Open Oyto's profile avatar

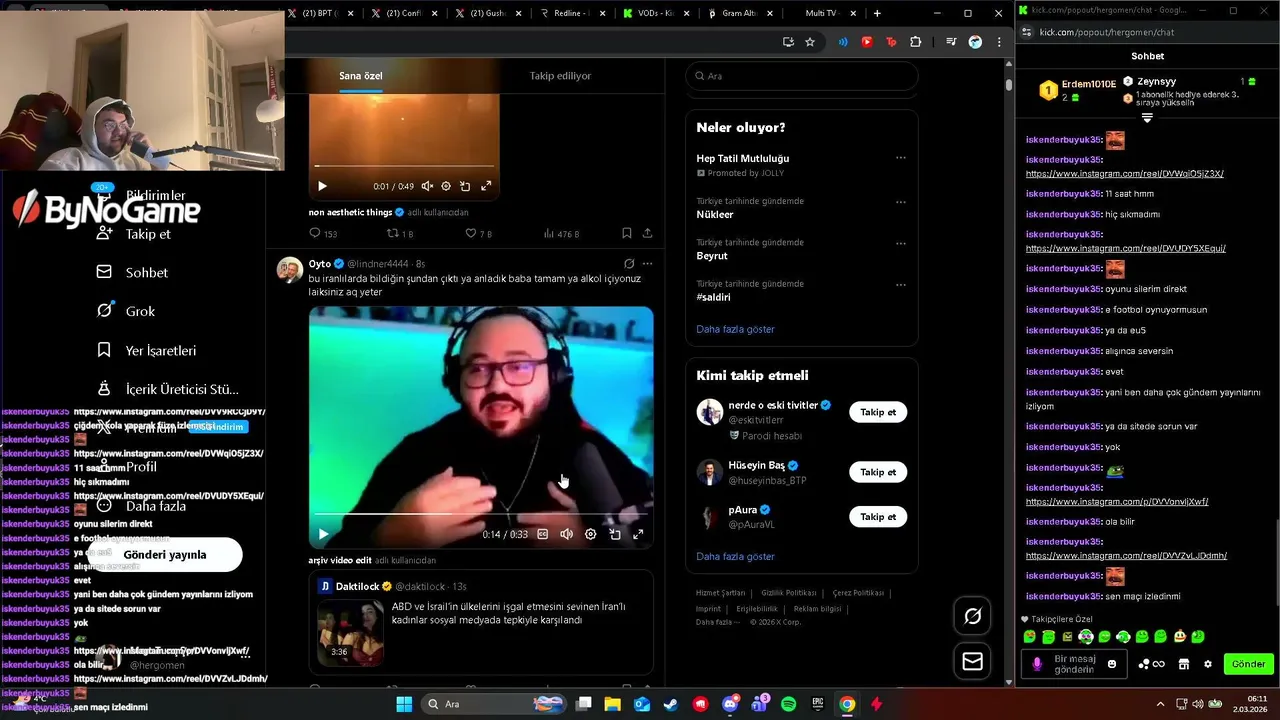tap(290, 270)
